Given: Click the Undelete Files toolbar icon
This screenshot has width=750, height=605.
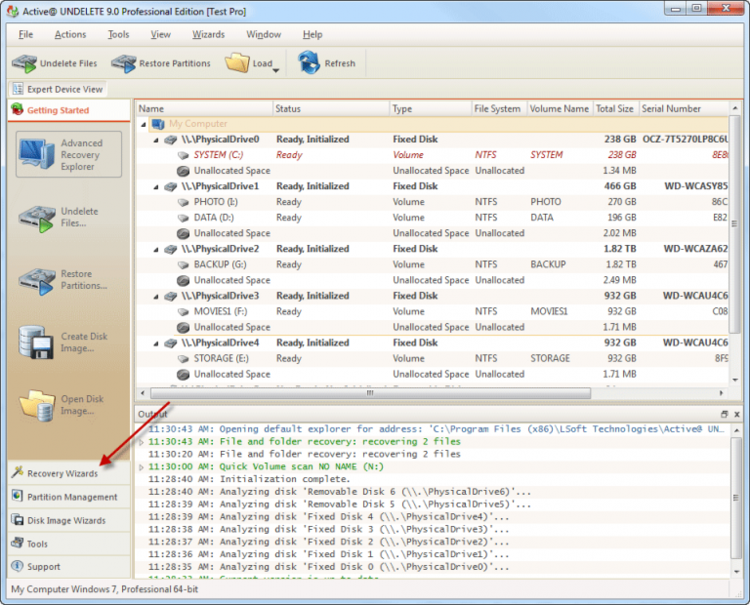Looking at the screenshot, I should coord(24,63).
